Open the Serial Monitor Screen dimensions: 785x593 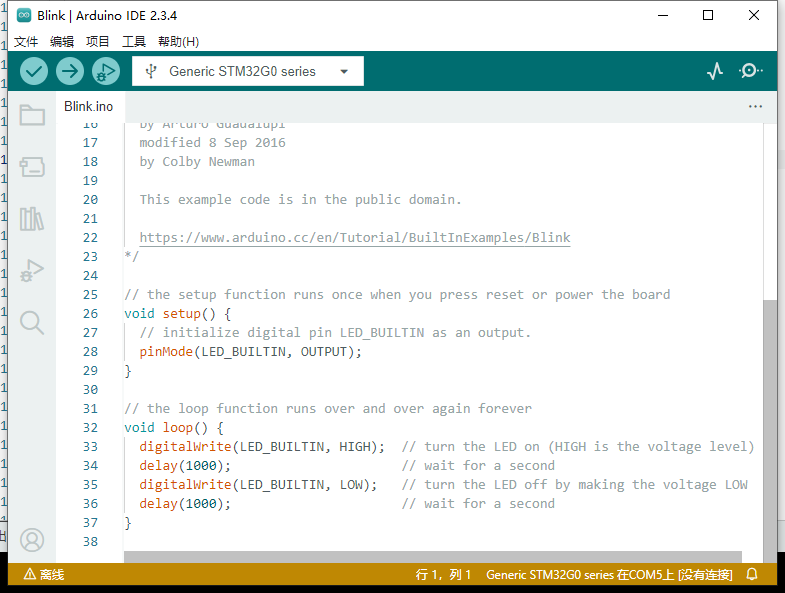750,71
